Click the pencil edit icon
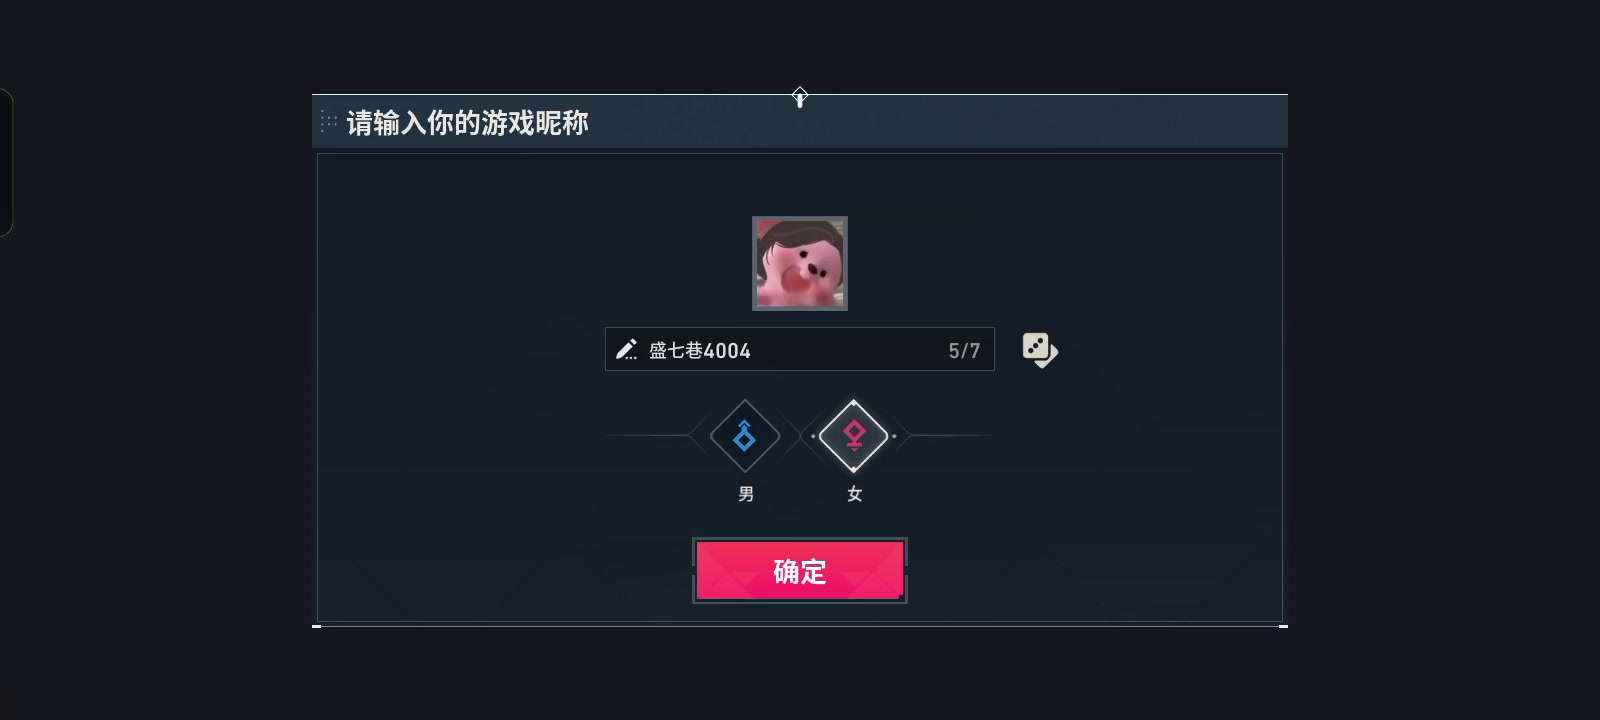The height and width of the screenshot is (720, 1600). (x=627, y=350)
